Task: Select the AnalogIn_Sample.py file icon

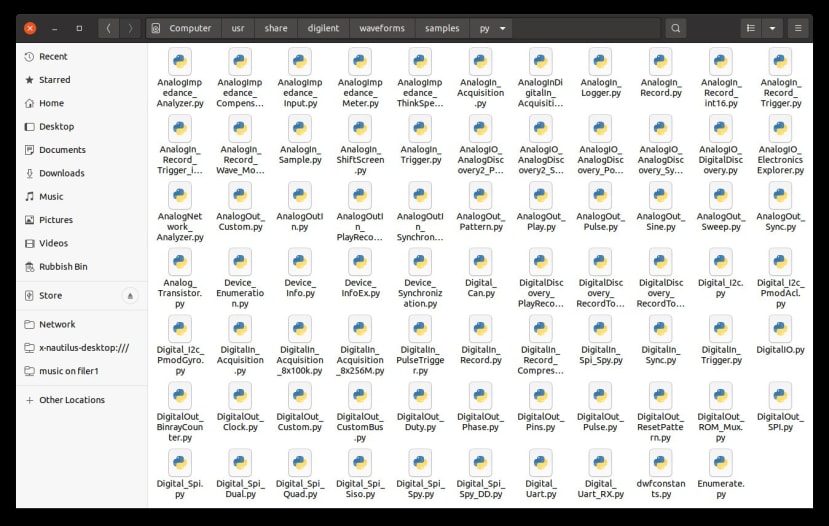Action: click(x=300, y=128)
